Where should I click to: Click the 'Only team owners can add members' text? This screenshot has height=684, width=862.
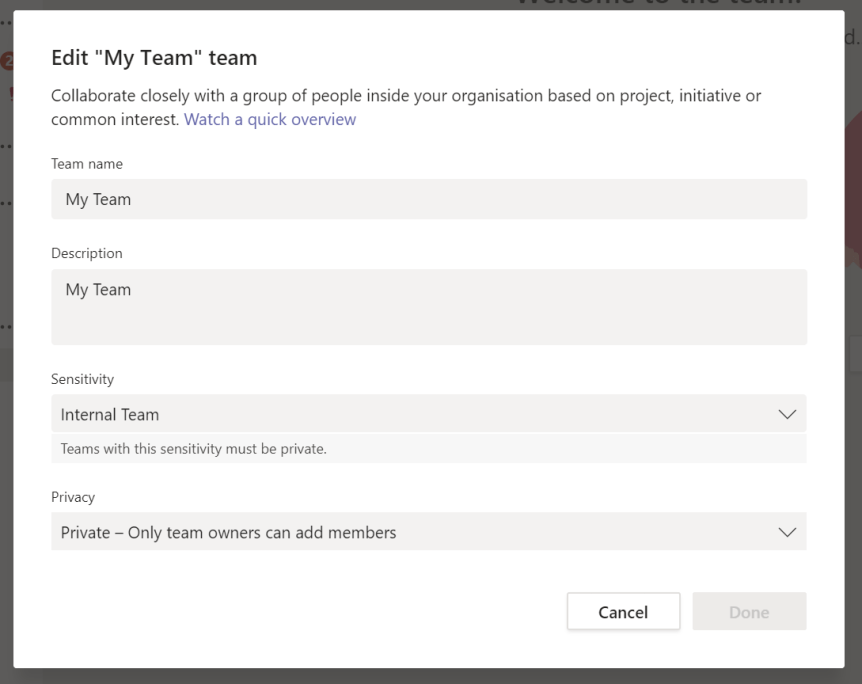tap(262, 532)
